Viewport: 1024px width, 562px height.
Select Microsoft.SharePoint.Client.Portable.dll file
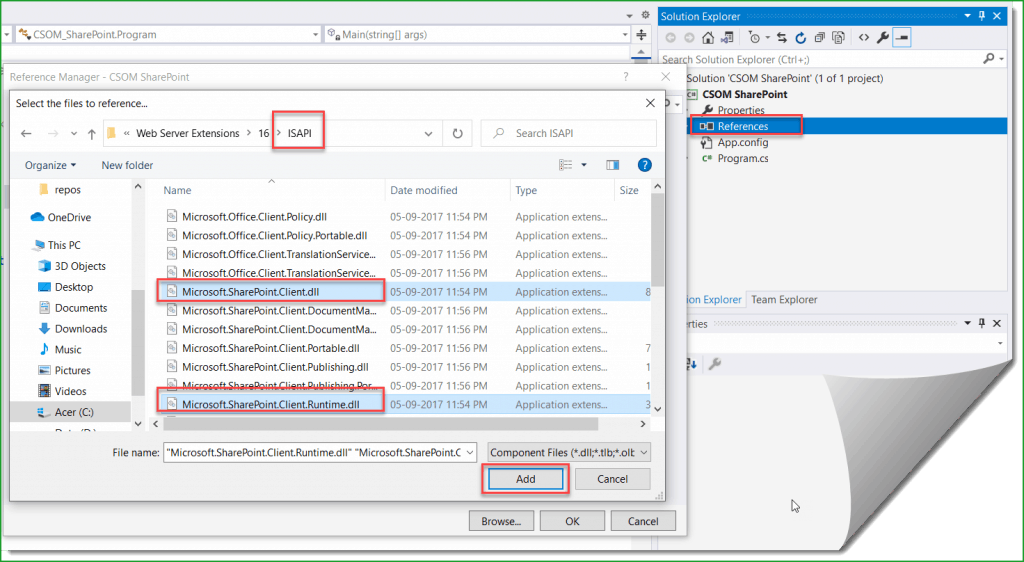pos(271,348)
